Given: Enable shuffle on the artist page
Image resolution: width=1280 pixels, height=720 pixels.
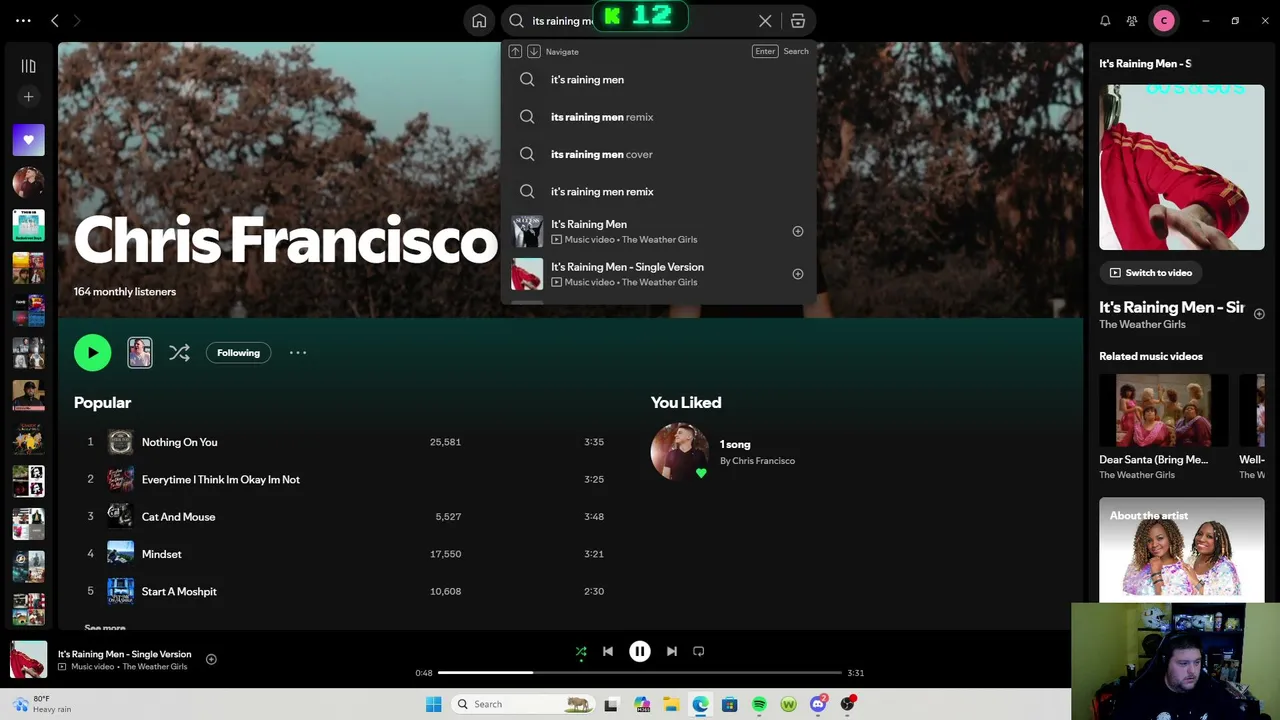Looking at the screenshot, I should 179,352.
